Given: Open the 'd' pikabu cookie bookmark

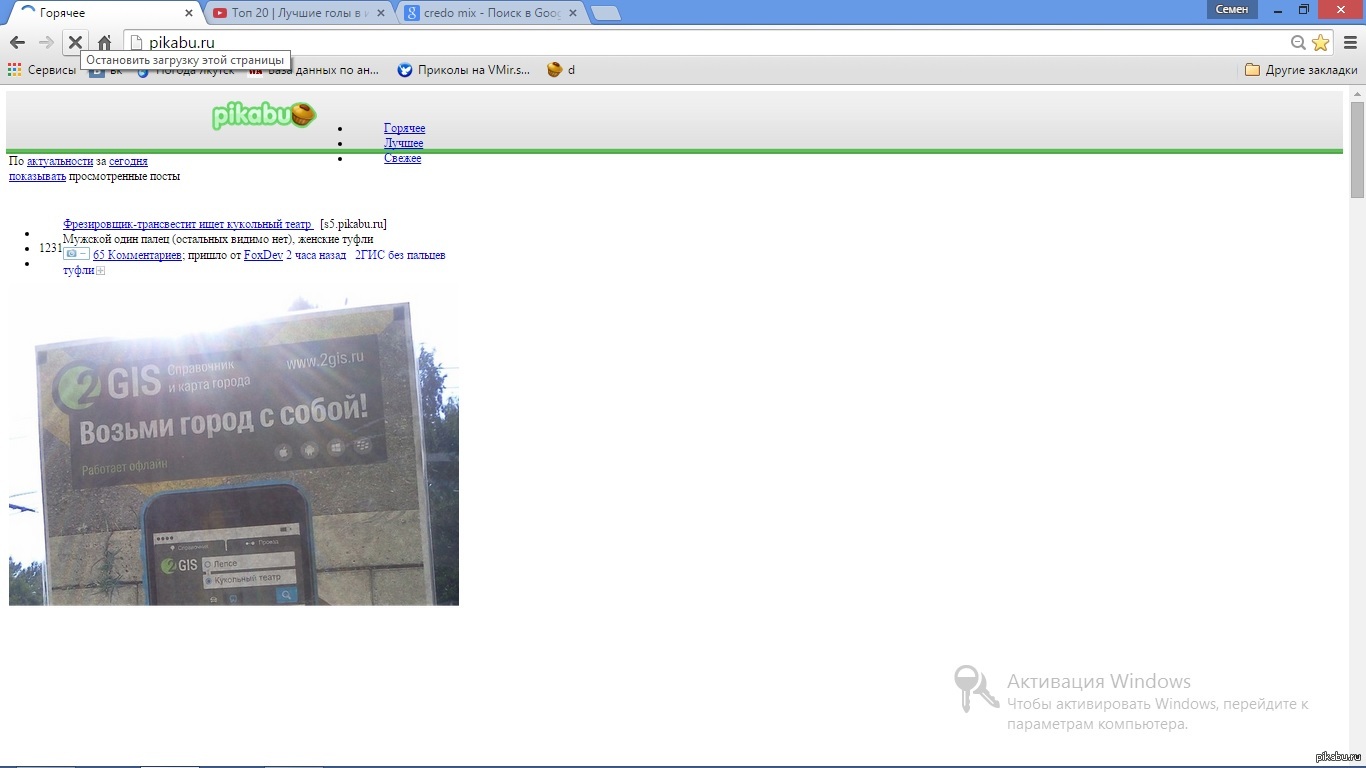Looking at the screenshot, I should coord(561,70).
